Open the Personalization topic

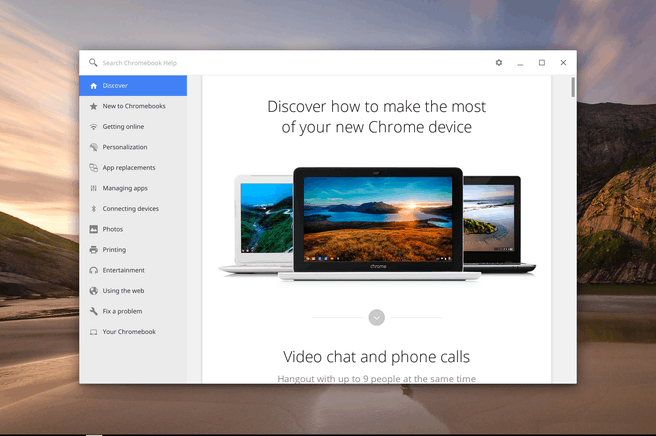pyautogui.click(x=133, y=147)
